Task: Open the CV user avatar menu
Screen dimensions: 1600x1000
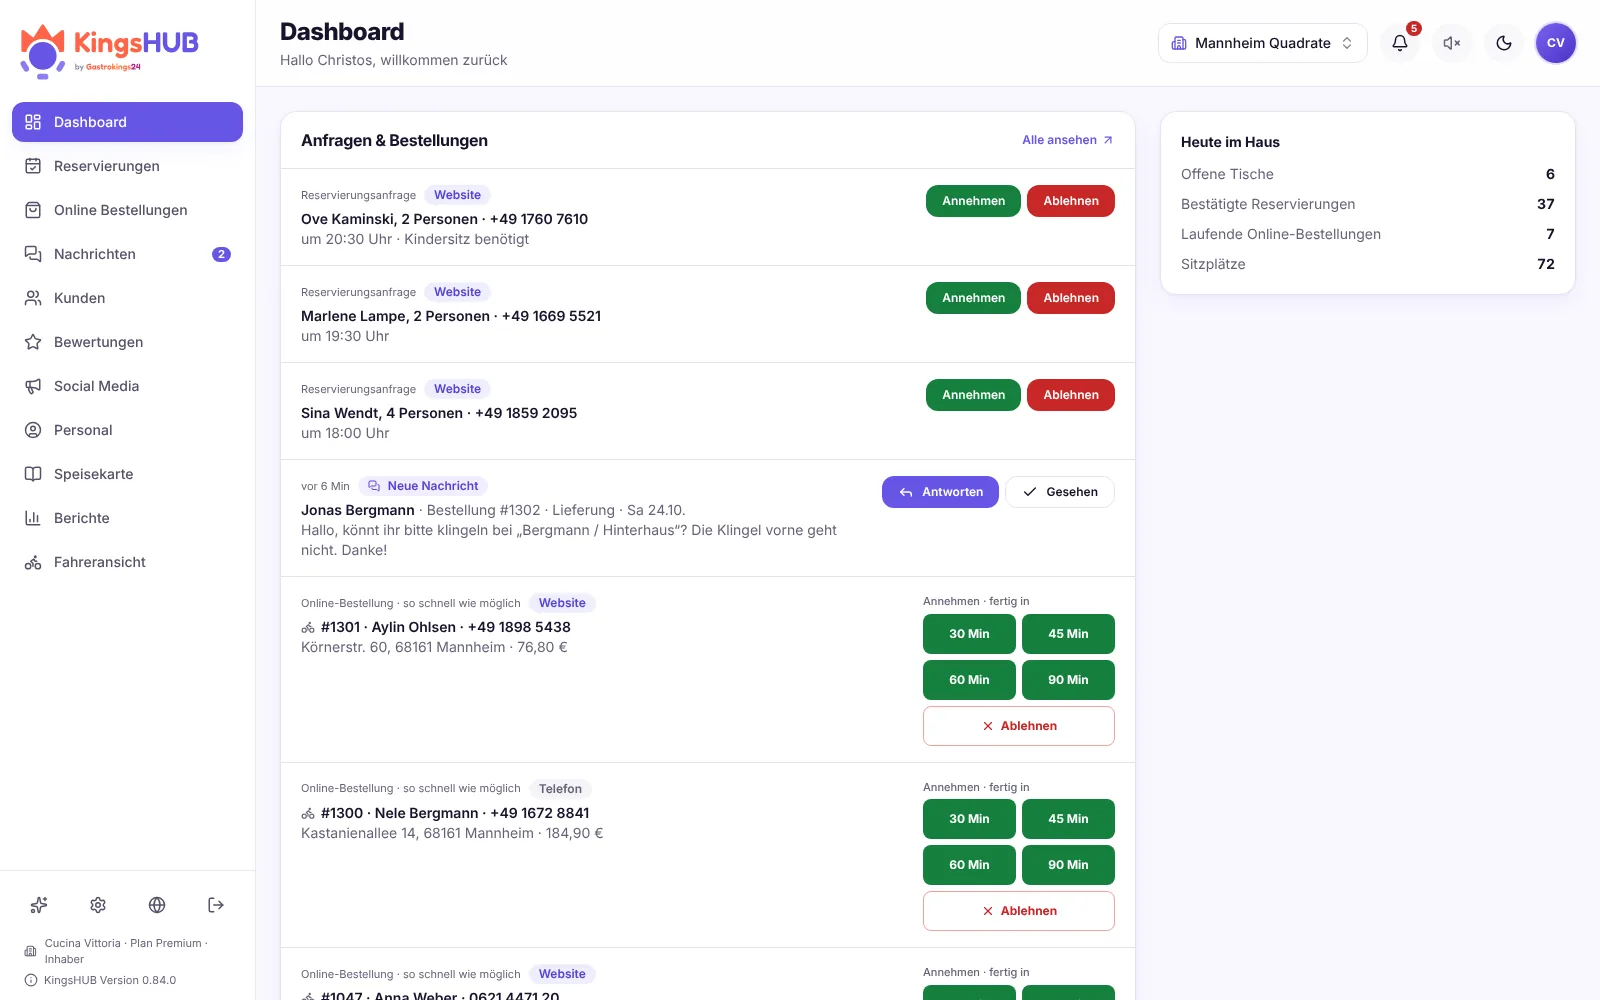Action: (x=1556, y=43)
